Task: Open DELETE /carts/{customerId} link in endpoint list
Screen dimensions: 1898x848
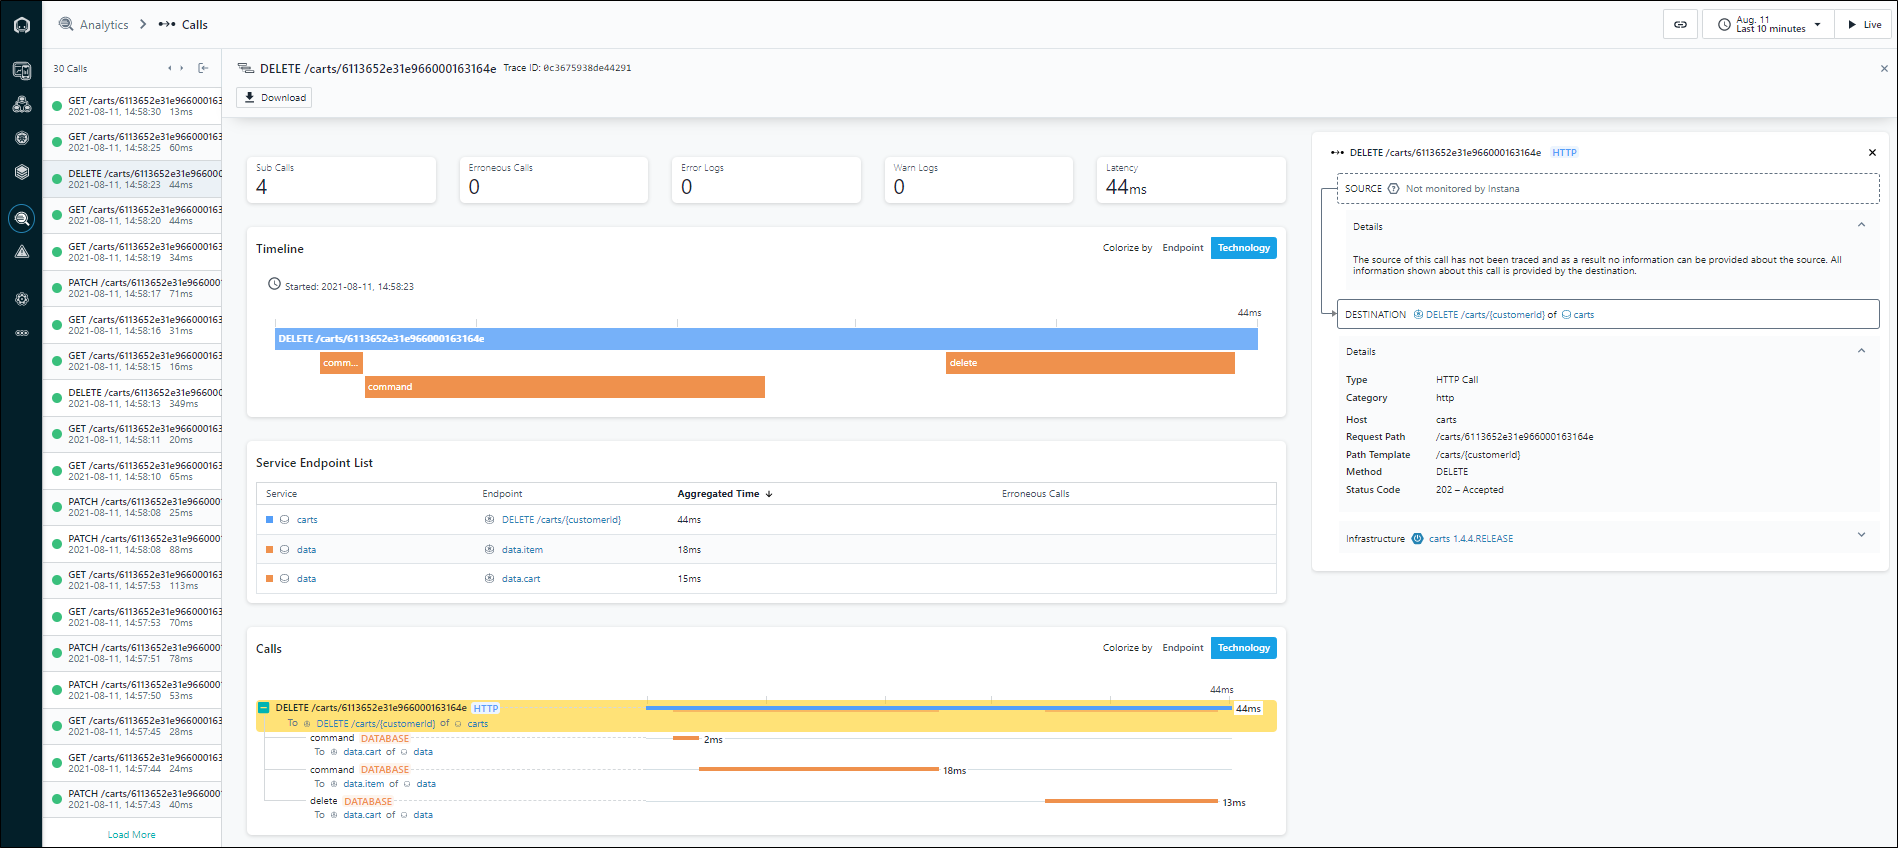Action: [x=561, y=520]
